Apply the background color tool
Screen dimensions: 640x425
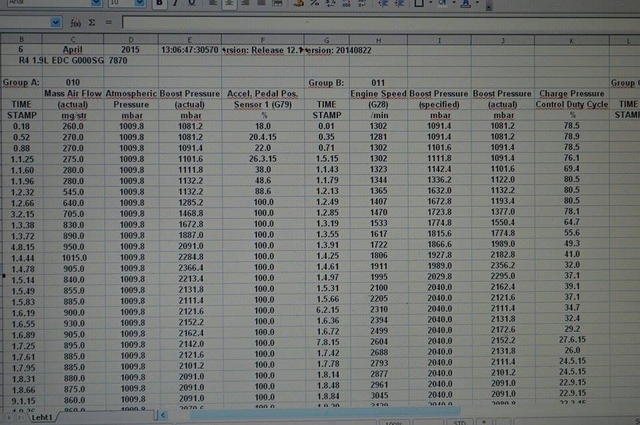coord(442,3)
